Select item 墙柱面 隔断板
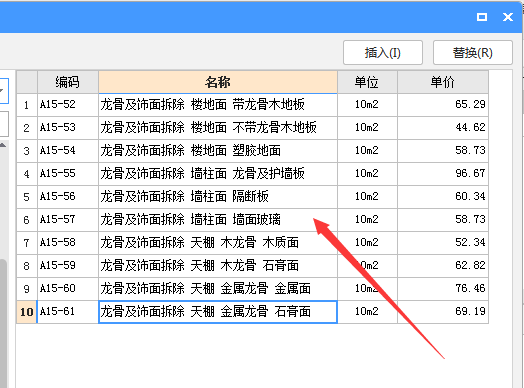Image resolution: width=524 pixels, height=388 pixels. [x=218, y=197]
